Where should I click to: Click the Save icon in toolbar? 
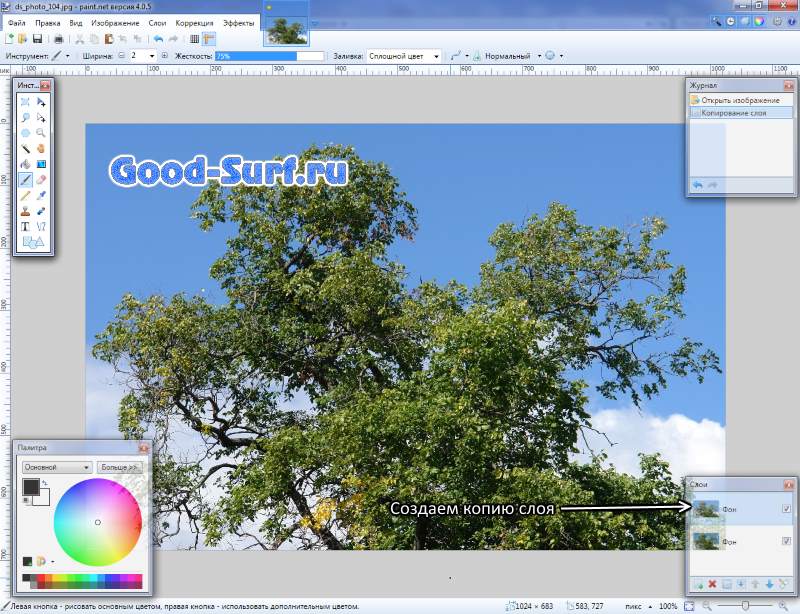37,39
